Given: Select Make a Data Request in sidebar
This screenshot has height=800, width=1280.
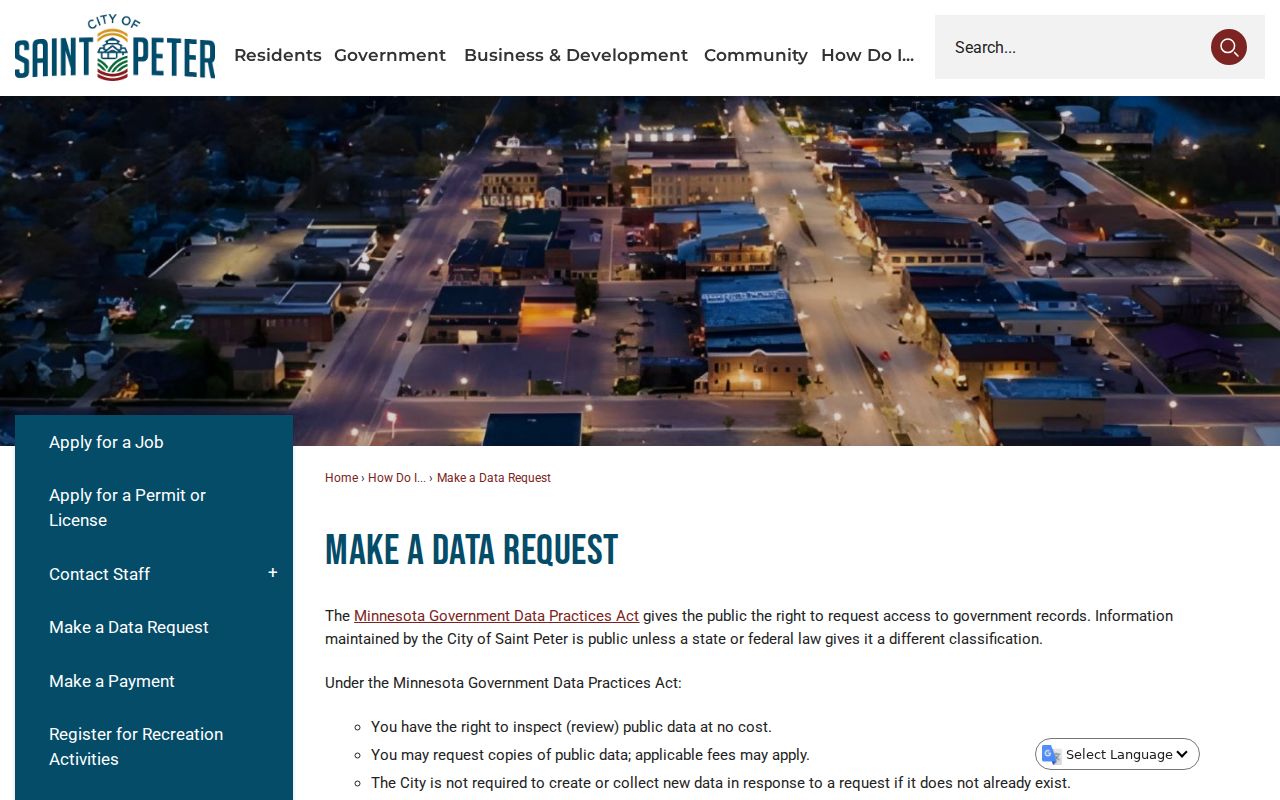Looking at the screenshot, I should coord(129,627).
